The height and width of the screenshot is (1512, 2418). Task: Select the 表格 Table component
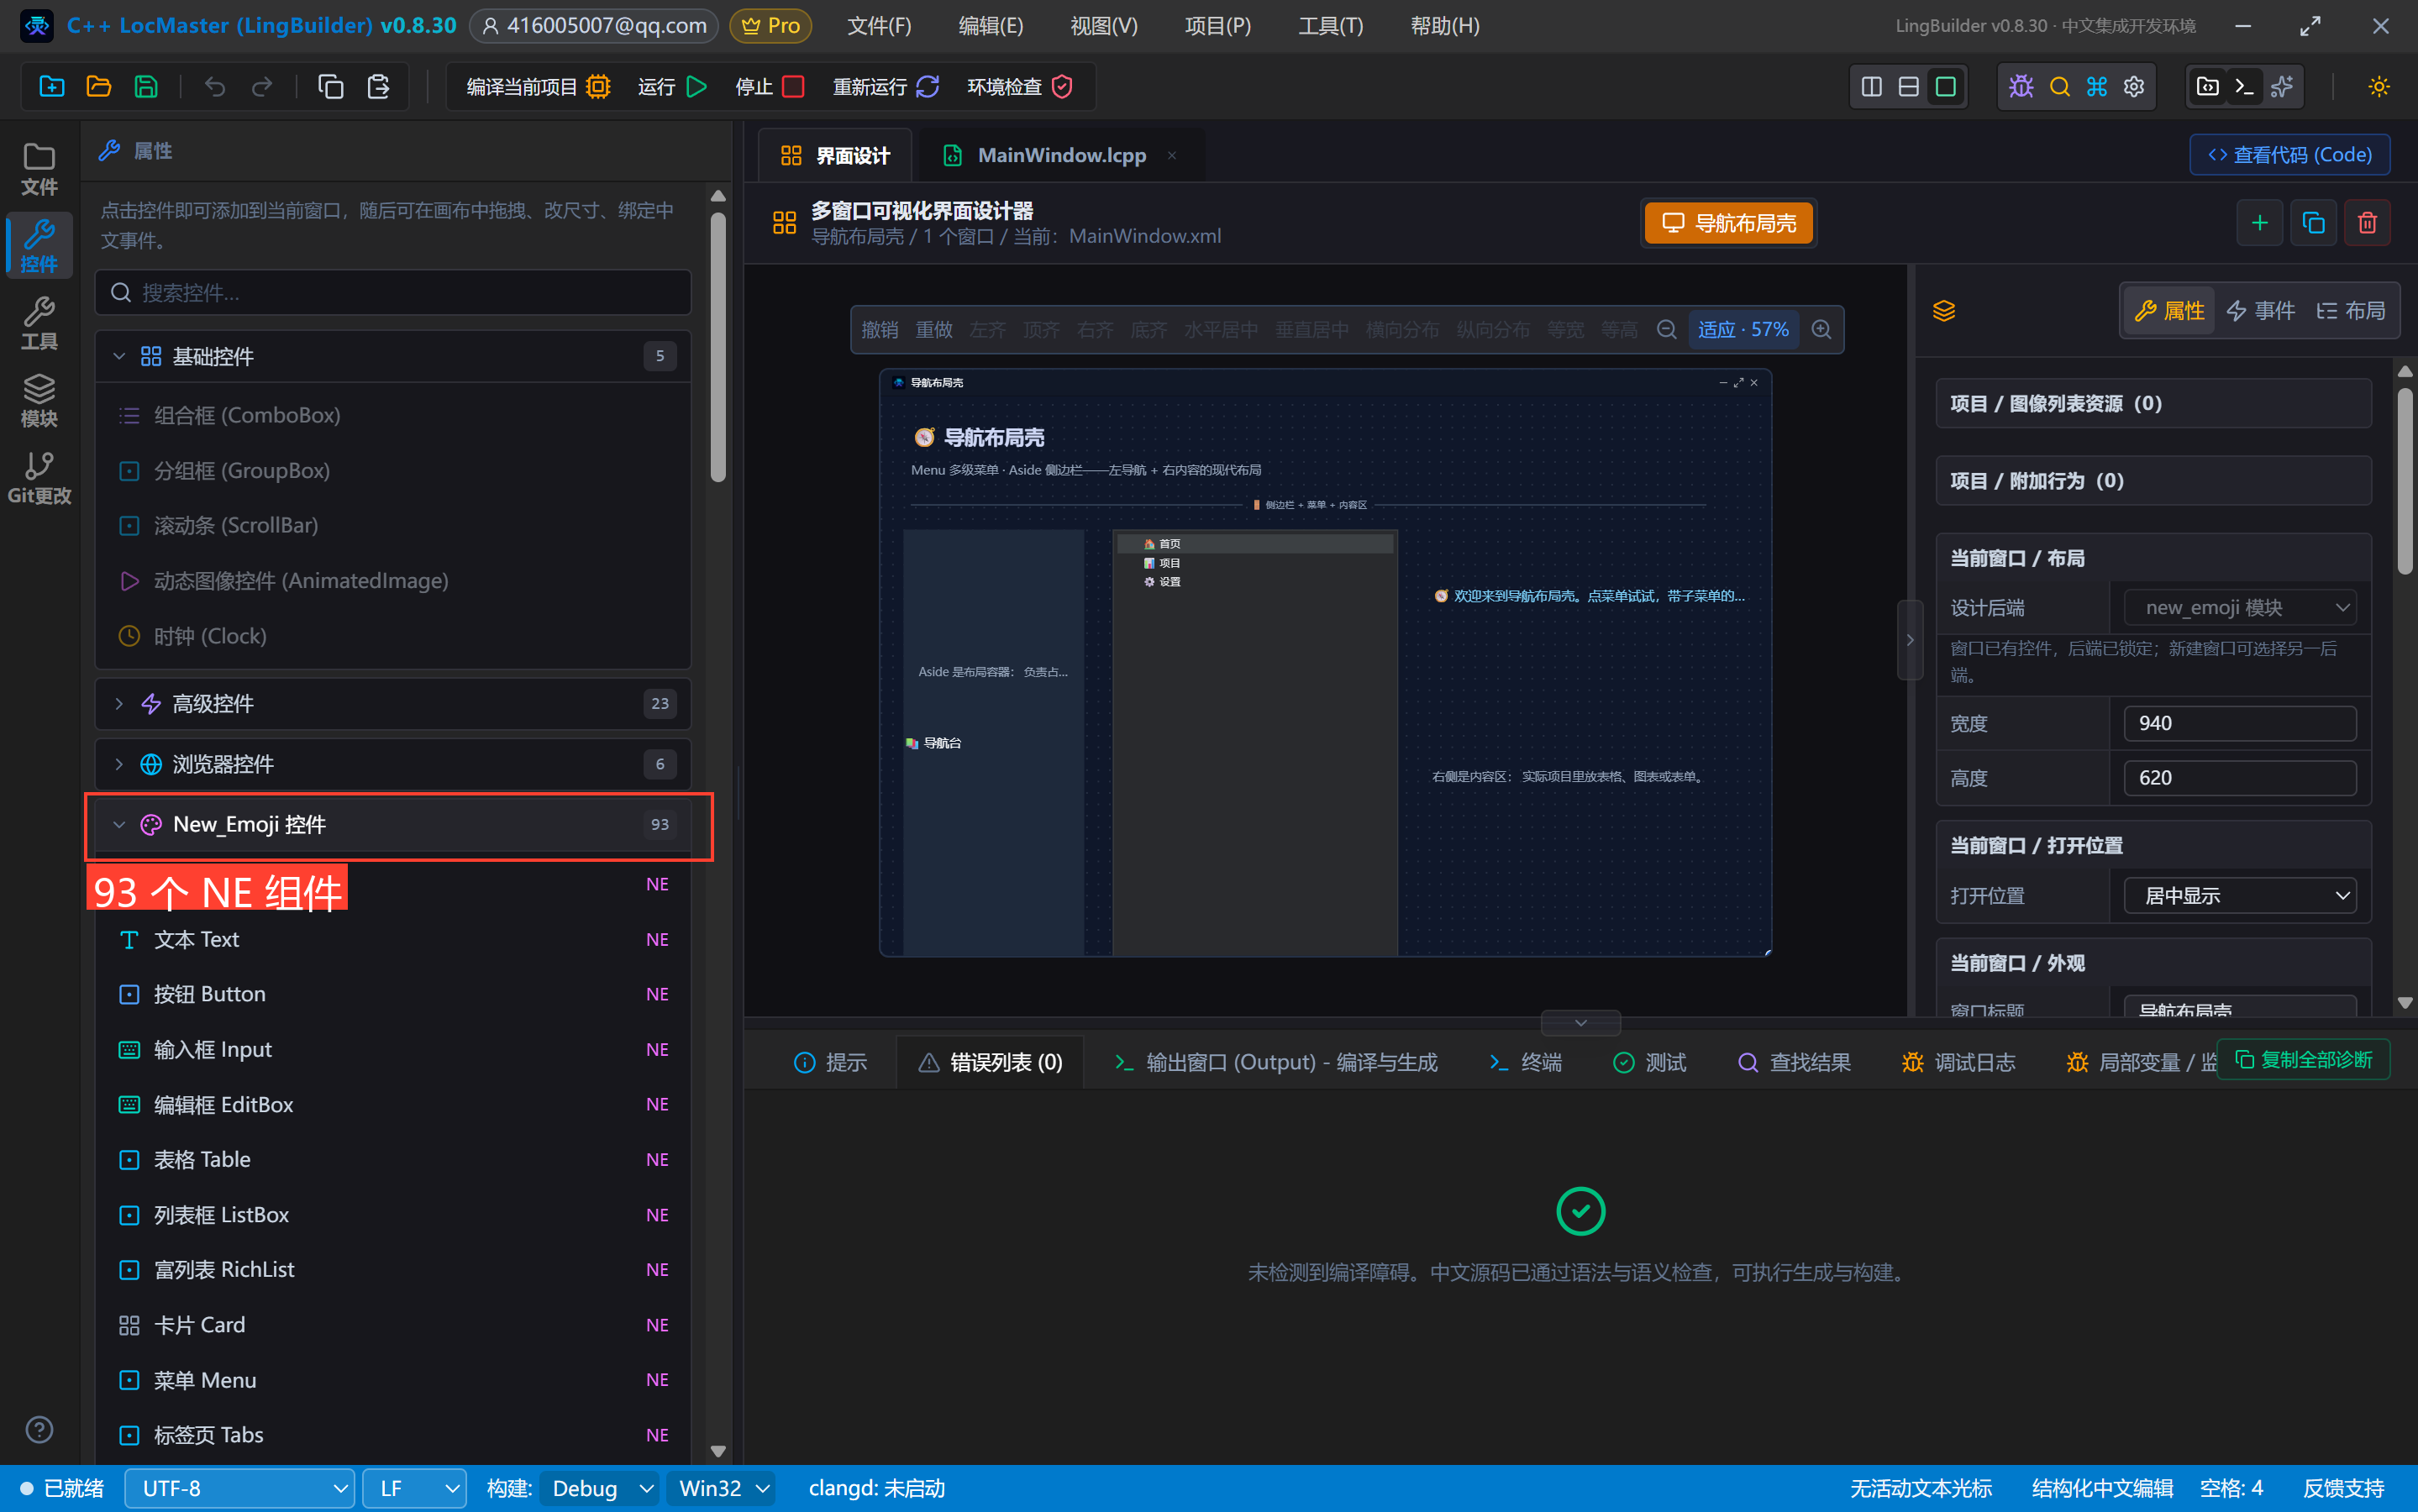(393, 1160)
